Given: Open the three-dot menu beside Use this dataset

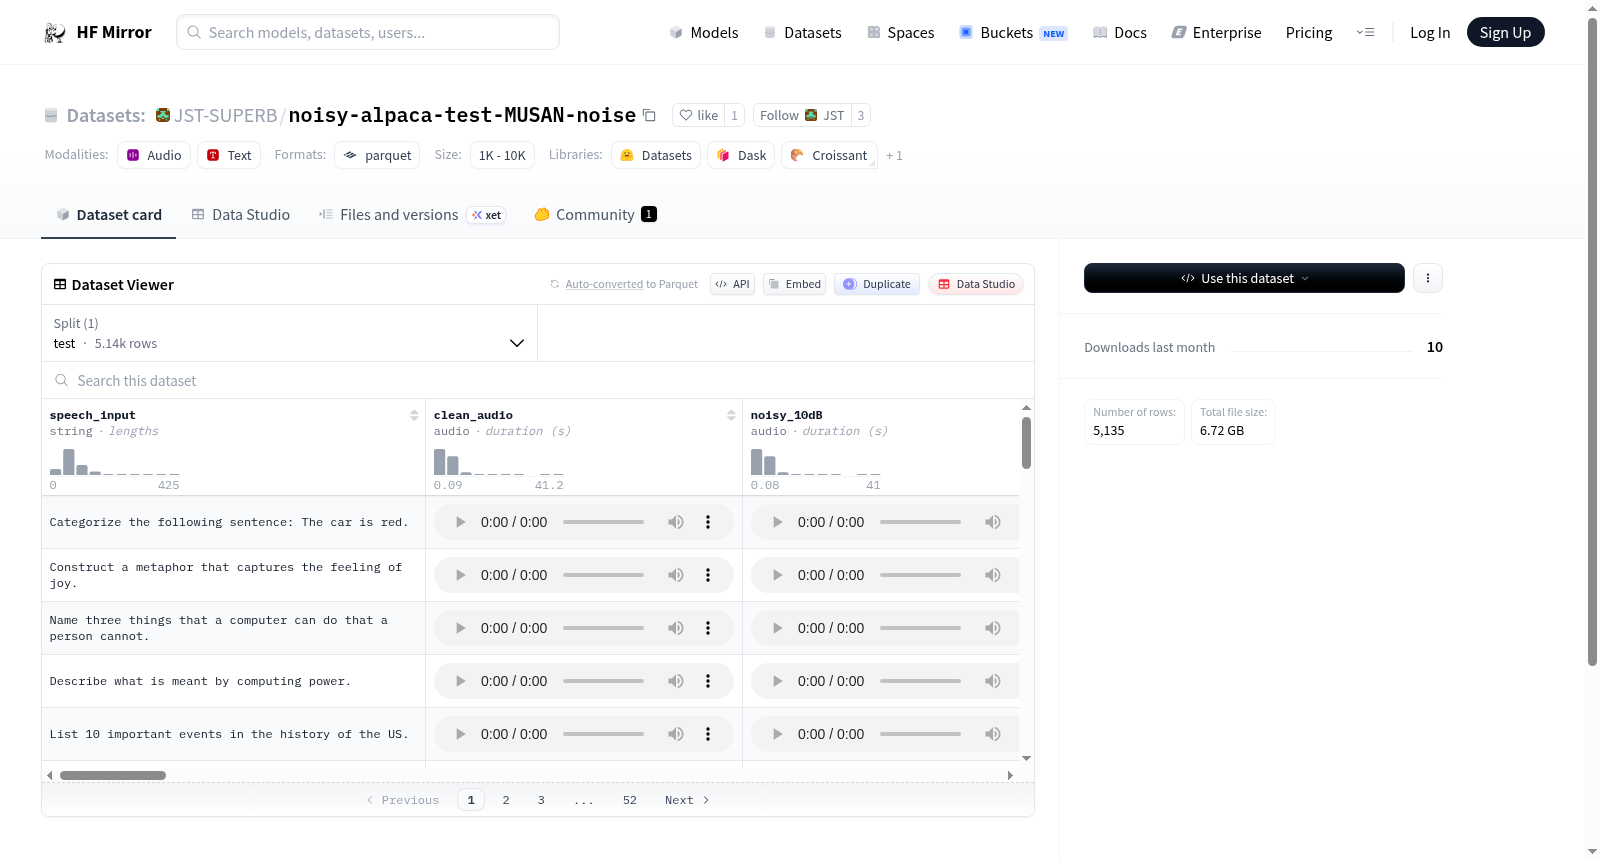Looking at the screenshot, I should 1428,278.
